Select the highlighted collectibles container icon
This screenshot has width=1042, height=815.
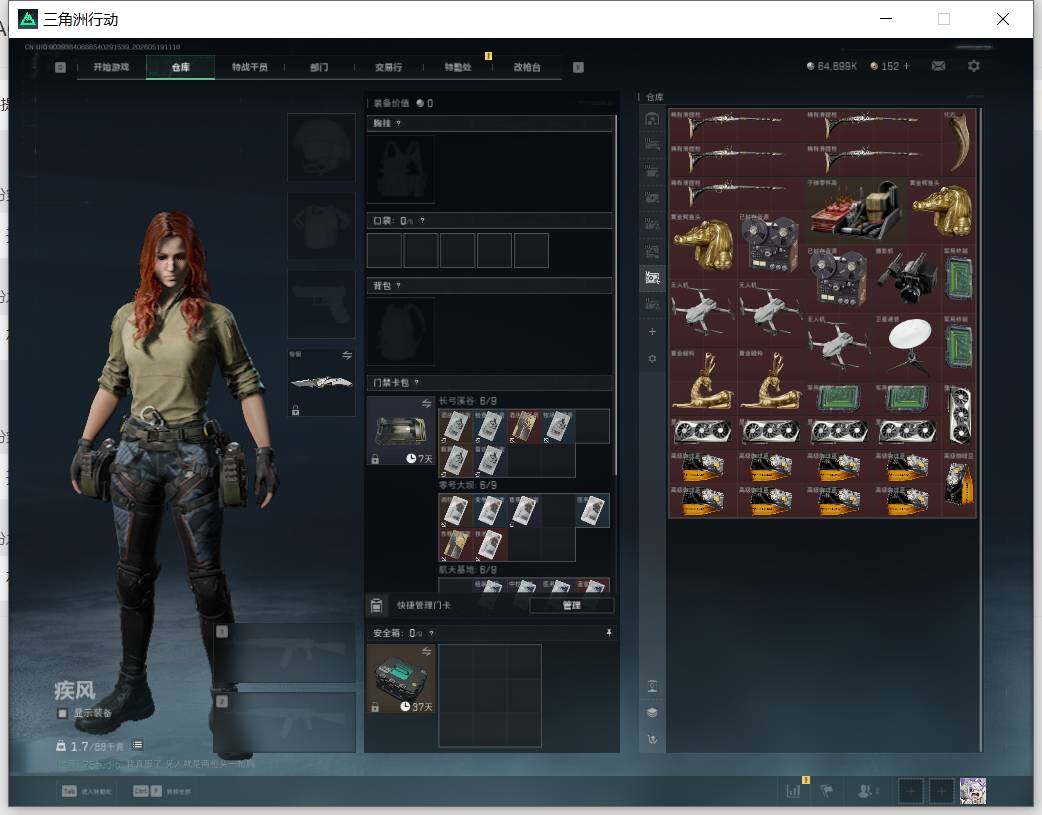(x=652, y=277)
